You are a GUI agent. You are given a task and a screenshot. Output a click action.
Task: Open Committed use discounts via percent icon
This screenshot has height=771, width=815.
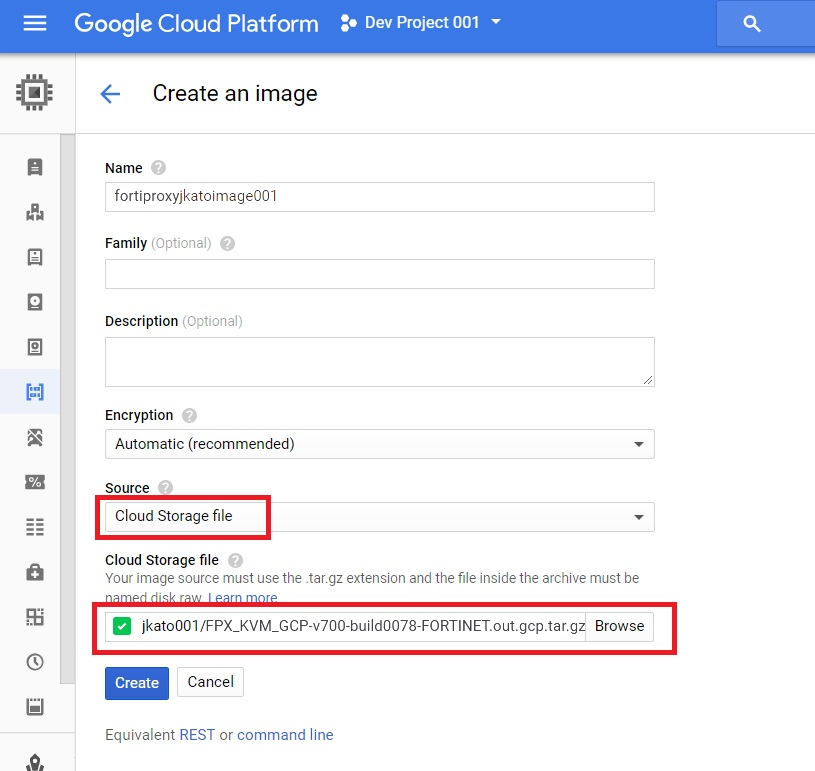(35, 482)
